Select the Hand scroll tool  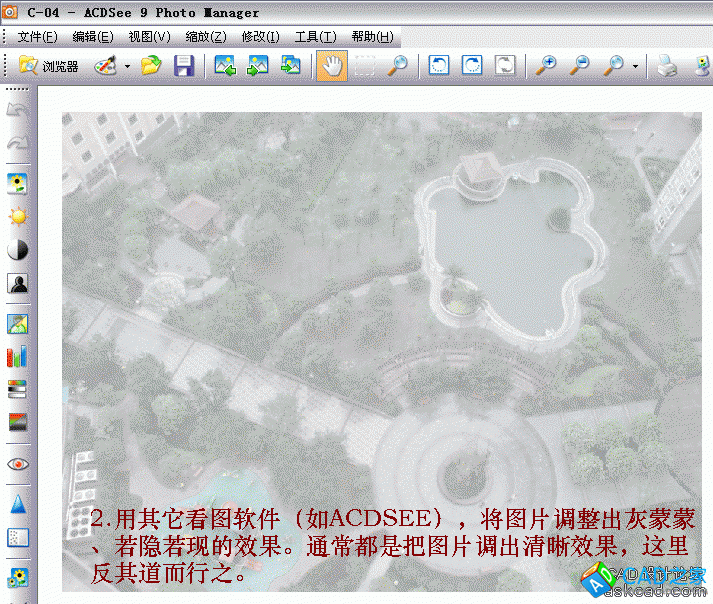332,66
